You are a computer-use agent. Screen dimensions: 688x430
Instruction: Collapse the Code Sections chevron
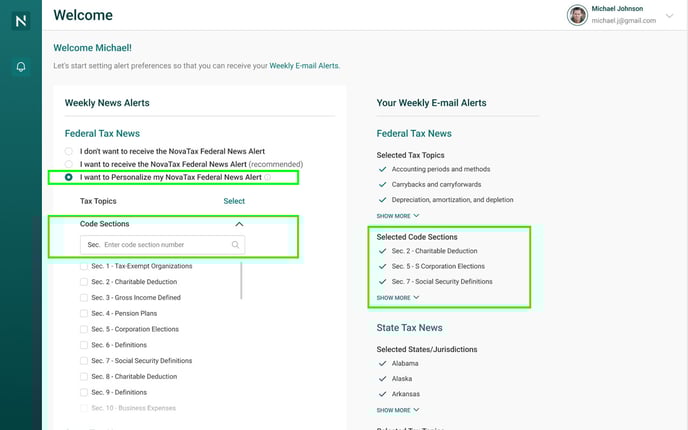pos(239,224)
